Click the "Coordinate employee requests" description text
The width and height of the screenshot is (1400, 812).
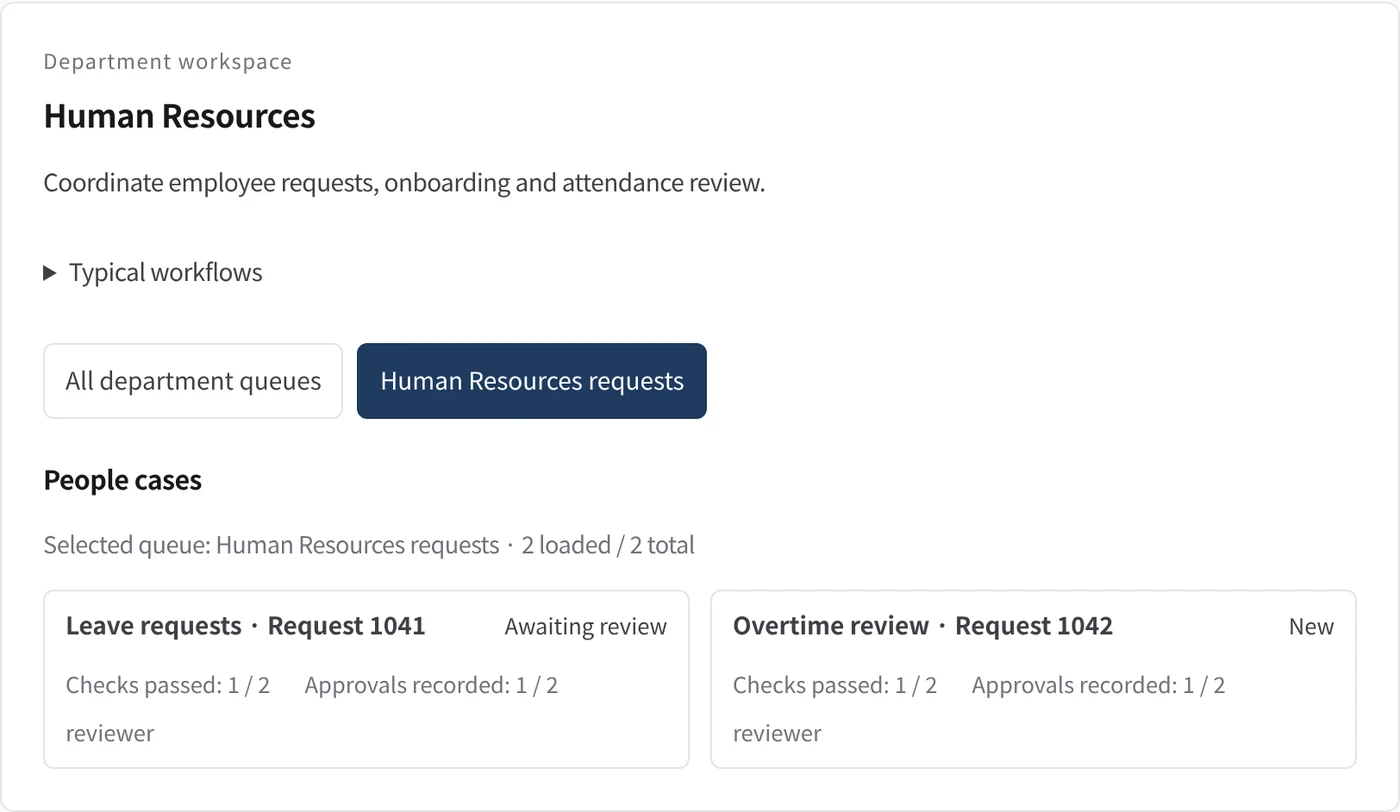404,184
